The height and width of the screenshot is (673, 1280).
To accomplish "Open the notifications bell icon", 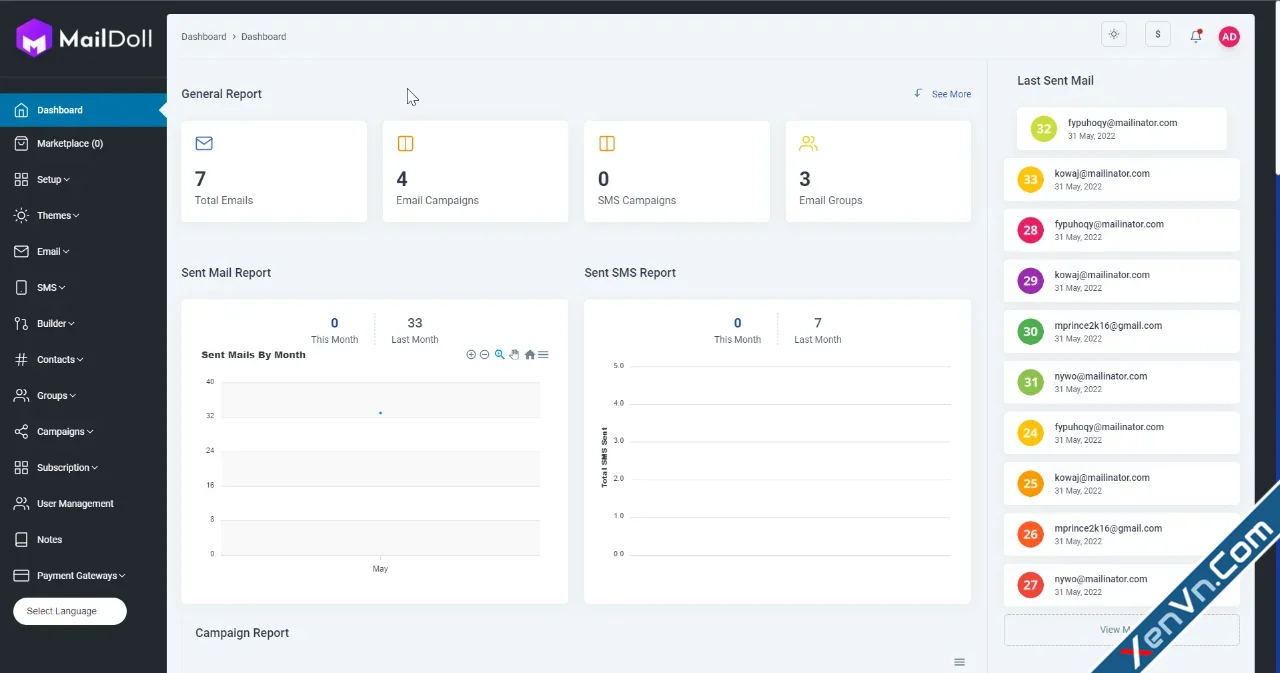I will click(x=1195, y=36).
